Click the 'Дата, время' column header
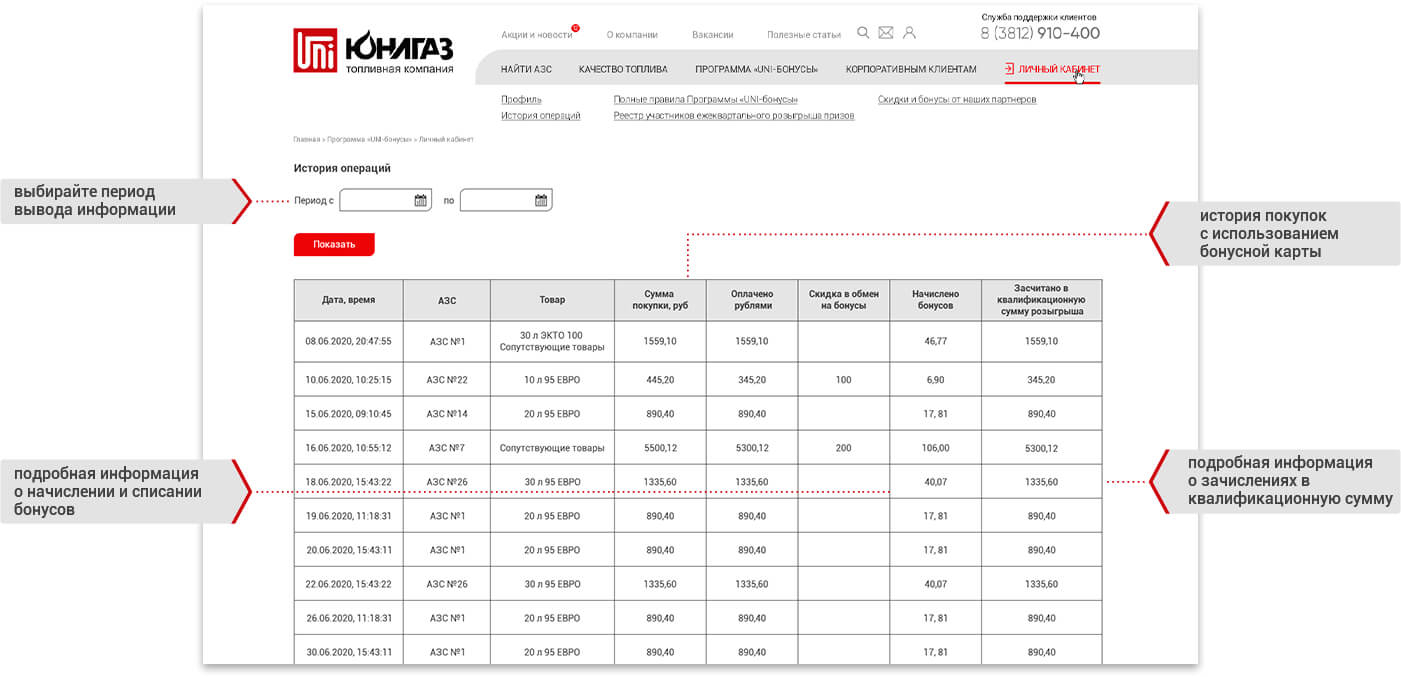 point(349,300)
